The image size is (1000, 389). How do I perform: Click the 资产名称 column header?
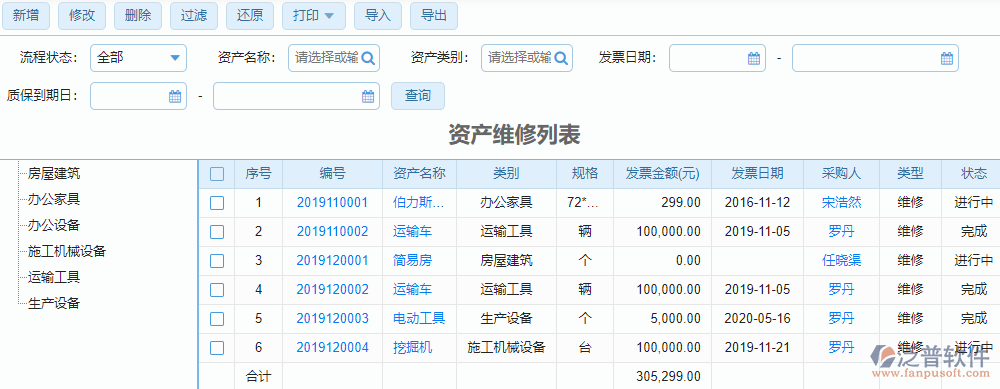click(419, 173)
